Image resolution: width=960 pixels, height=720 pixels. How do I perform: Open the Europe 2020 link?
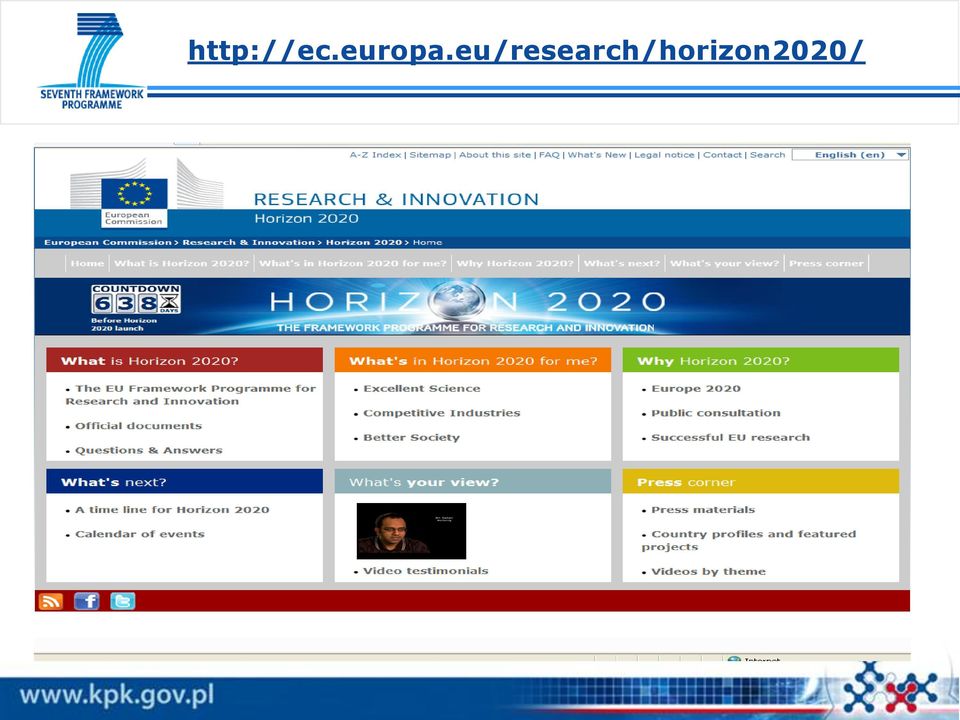pyautogui.click(x=696, y=388)
